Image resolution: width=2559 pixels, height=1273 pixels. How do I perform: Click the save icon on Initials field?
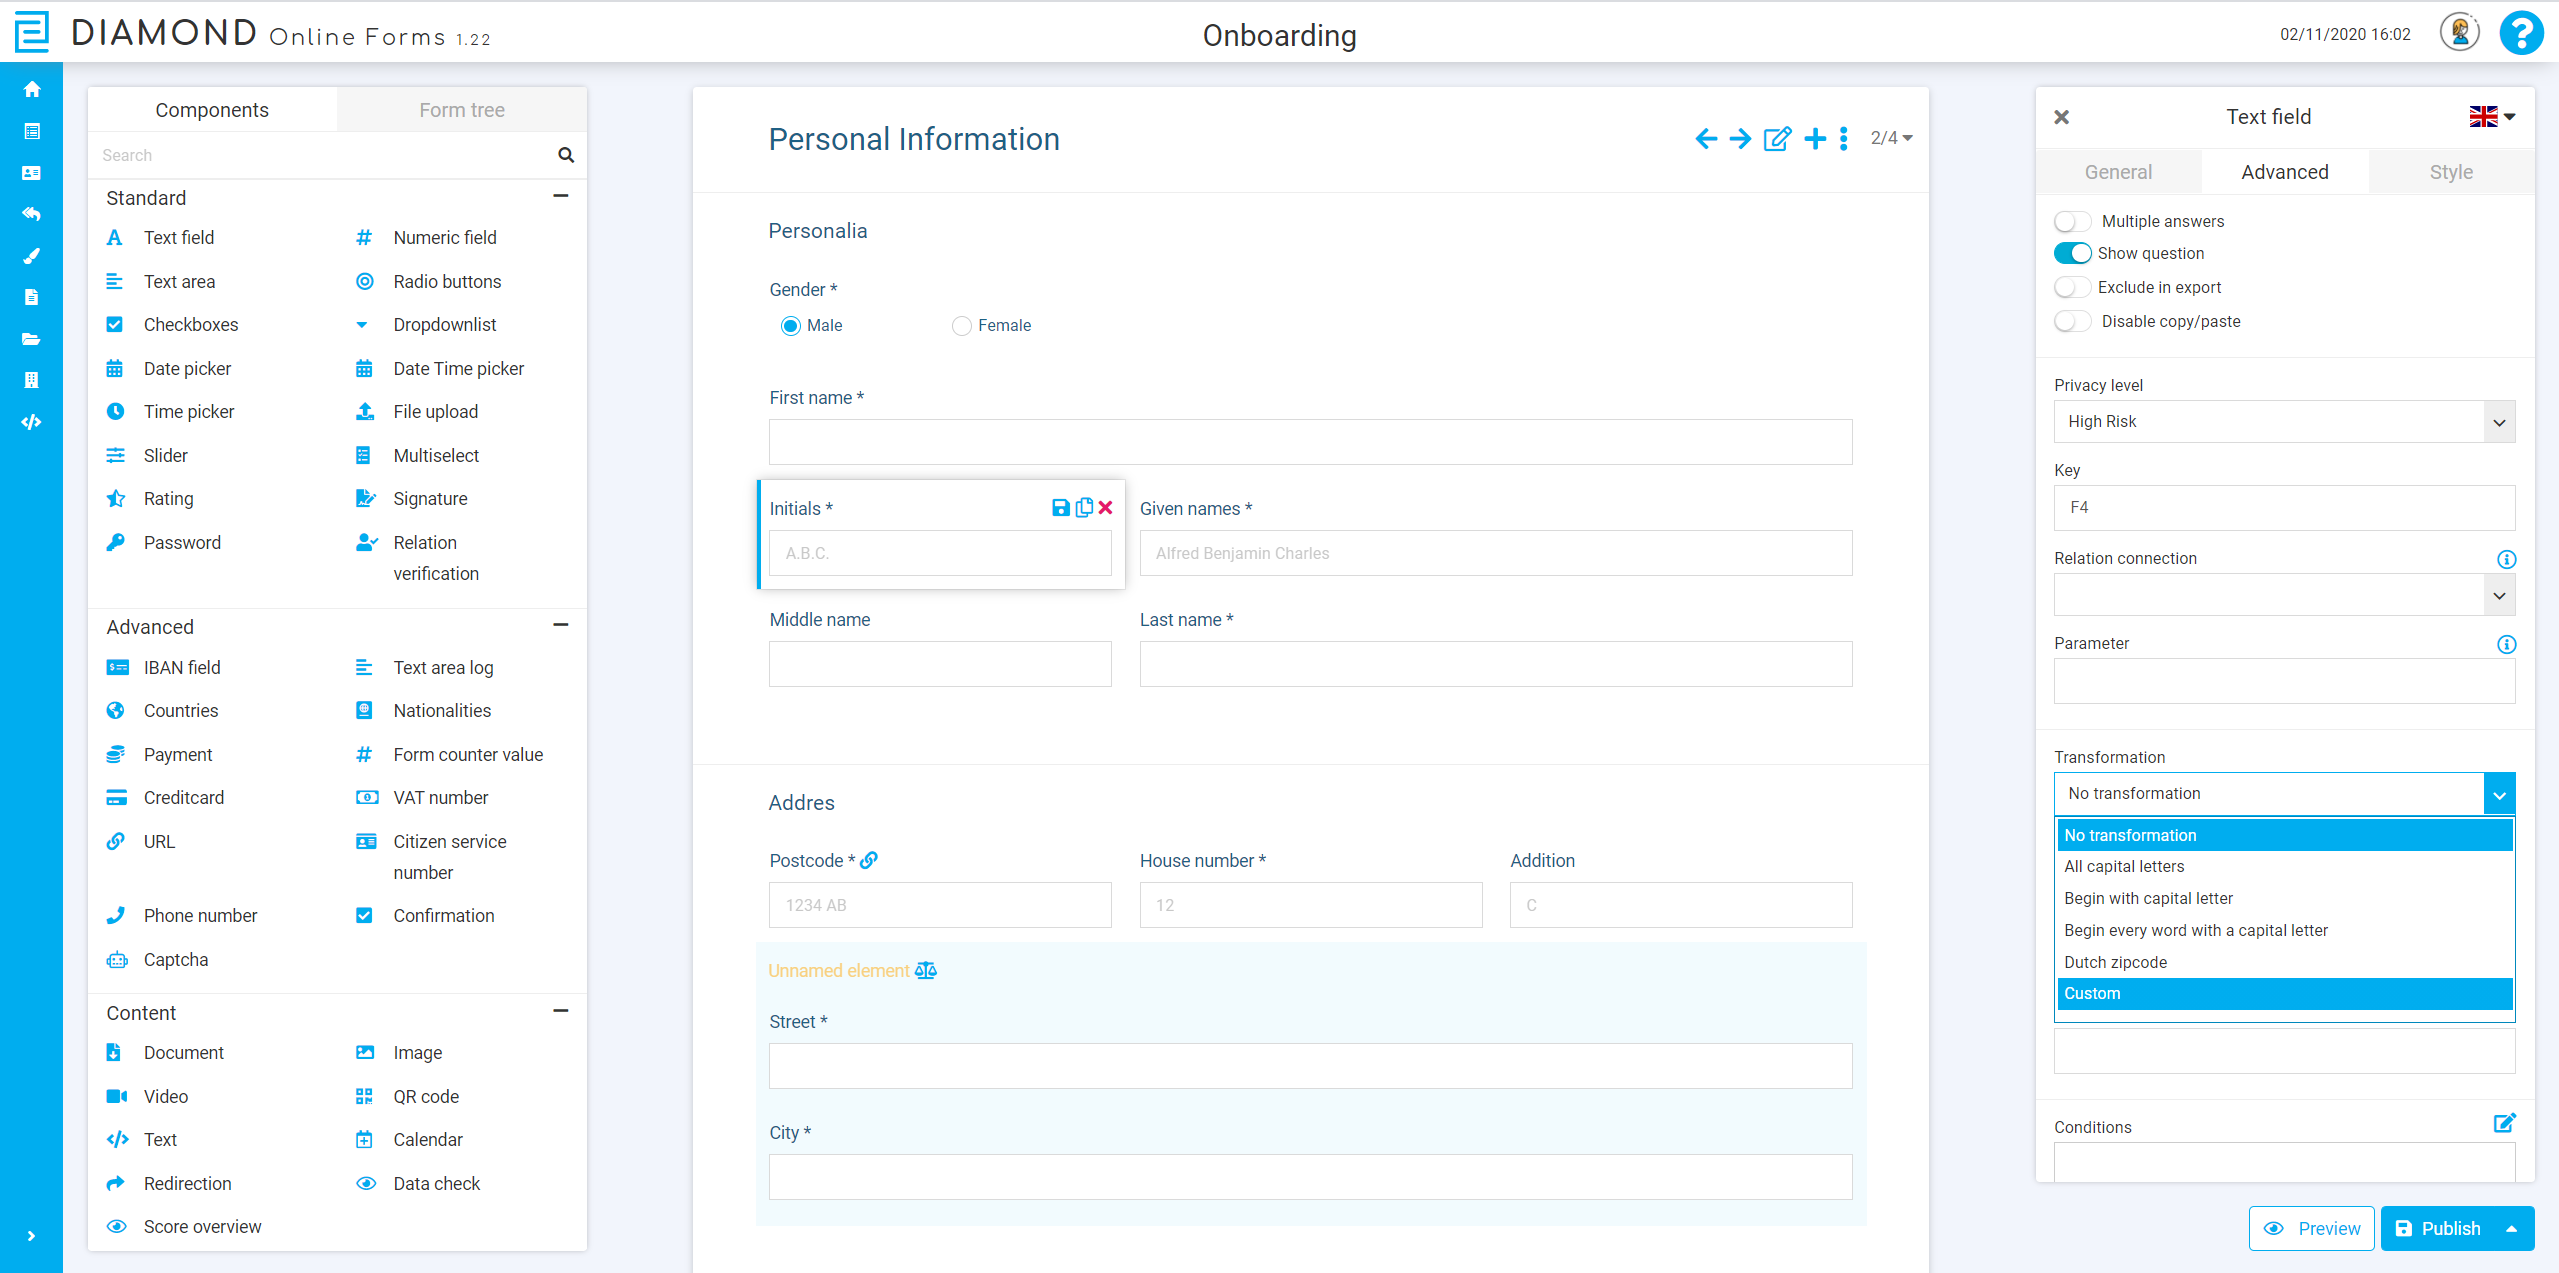point(1060,508)
